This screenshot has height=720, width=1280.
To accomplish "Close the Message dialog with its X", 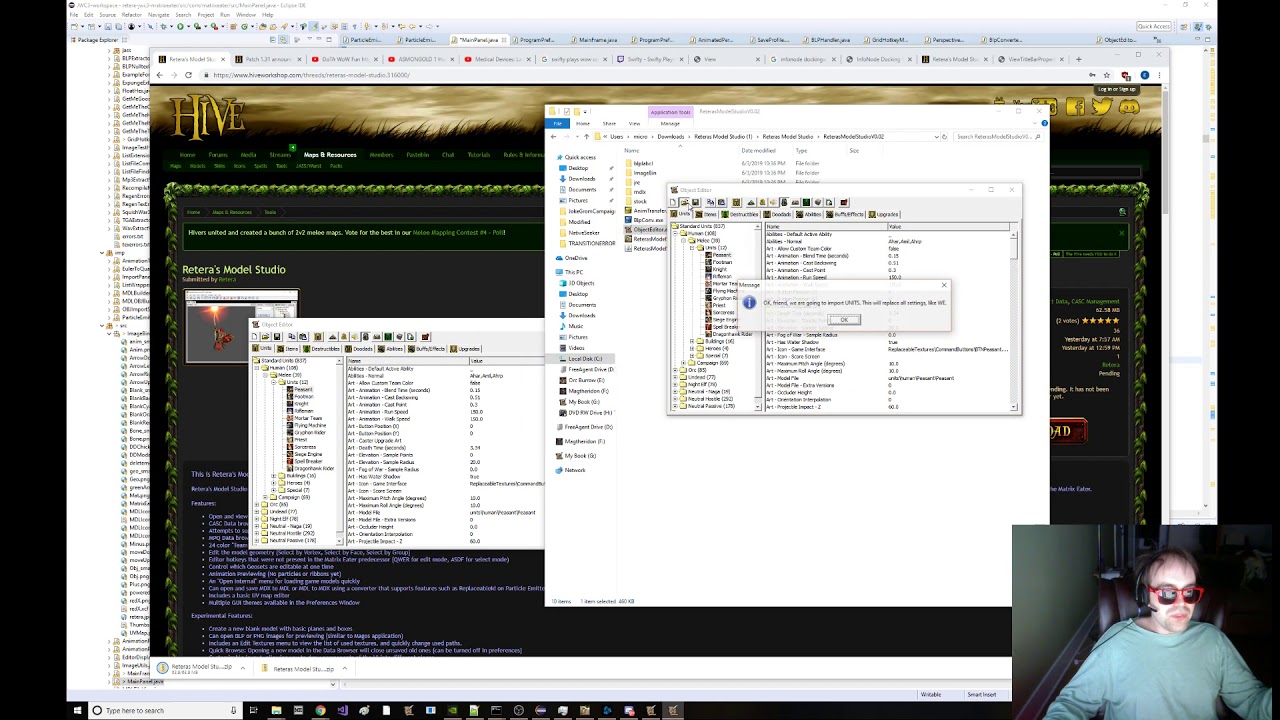I will 943,285.
